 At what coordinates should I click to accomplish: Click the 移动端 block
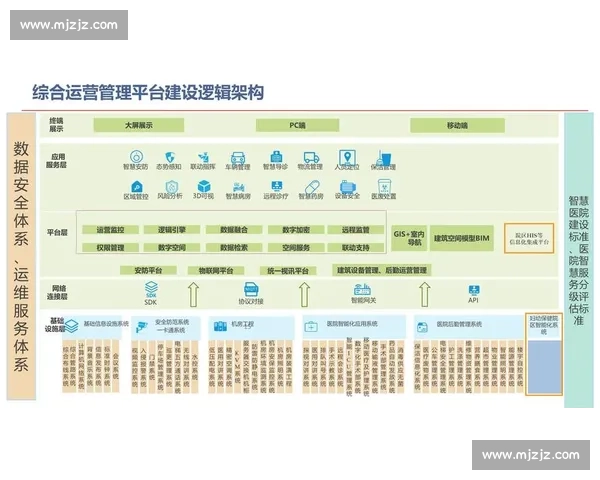pyautogui.click(x=457, y=125)
